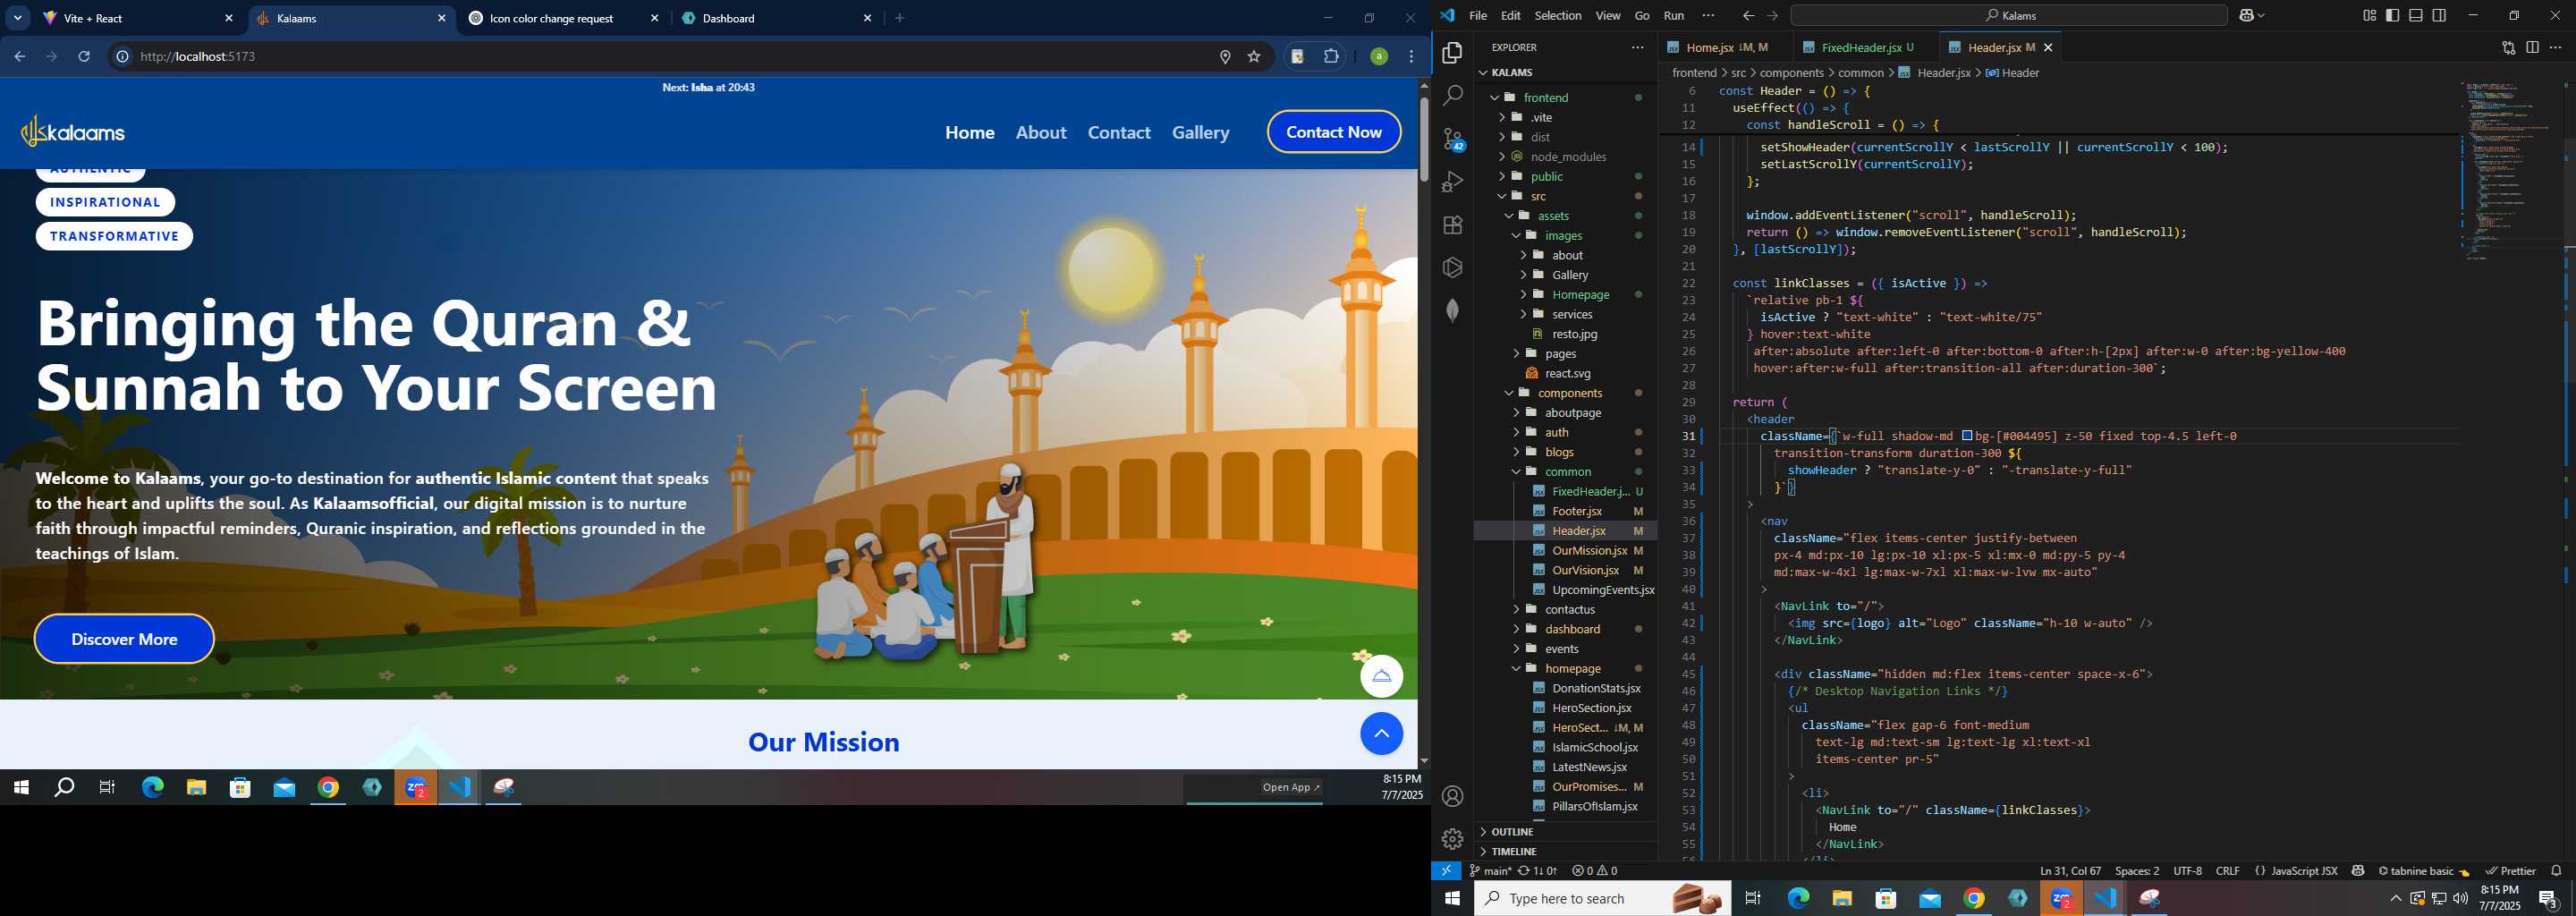Image resolution: width=2576 pixels, height=916 pixels.
Task: Toggle the Primary Side Bar layout button
Action: [x=2392, y=16]
